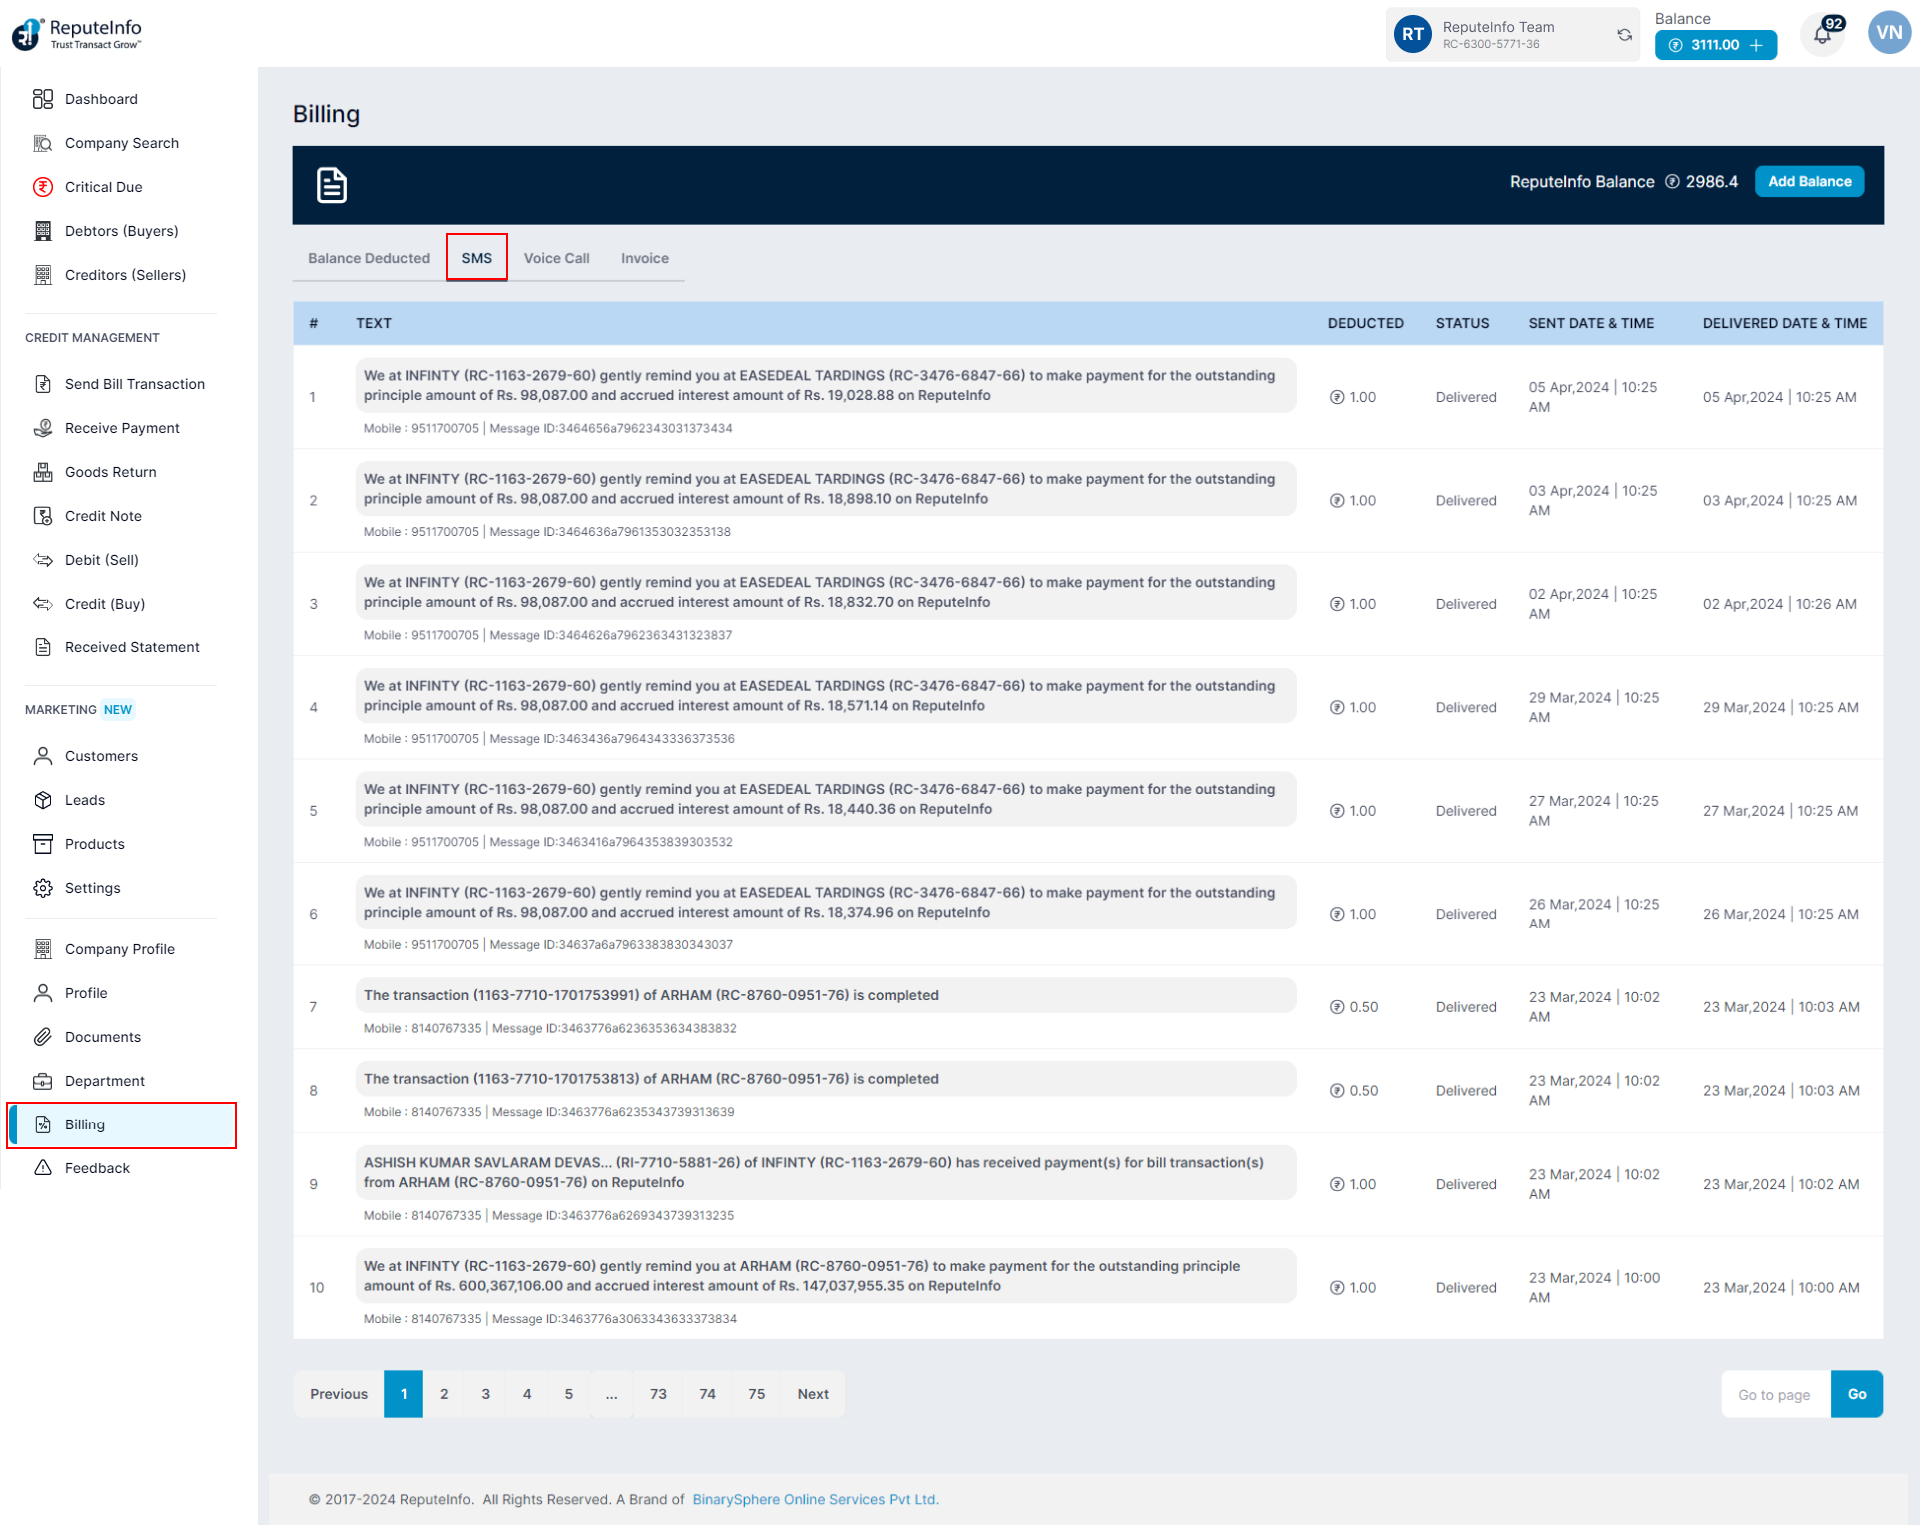Select the Invoice tab
The image size is (1920, 1525).
[644, 258]
